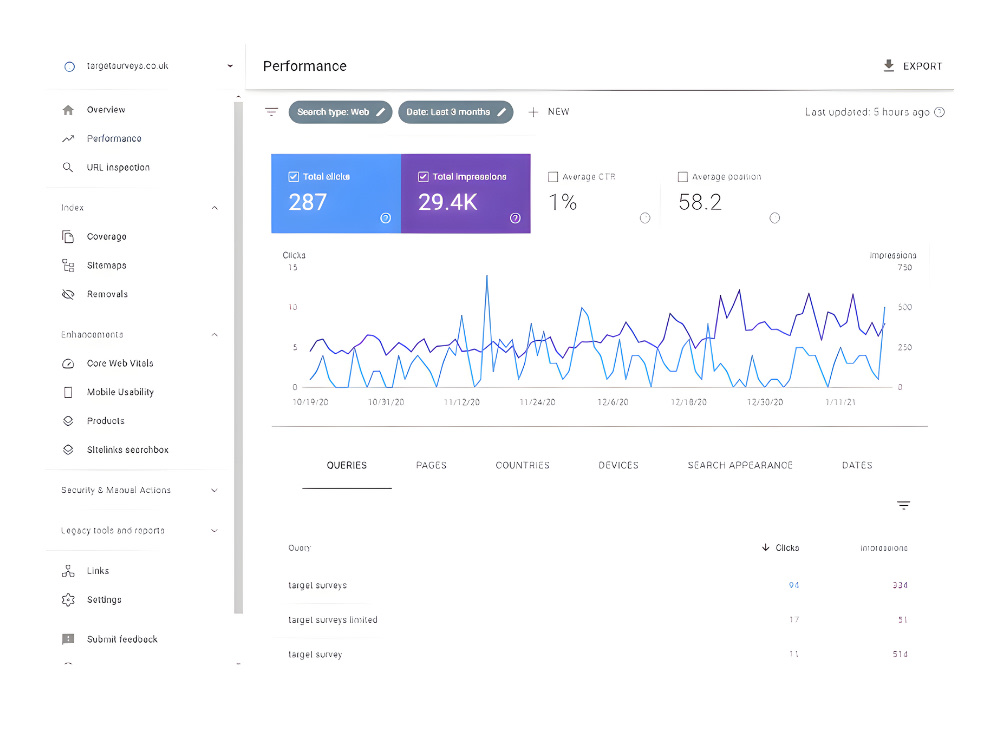This screenshot has width=1000, height=750.
Task: Click the 58.2 average position value
Action: [x=700, y=202]
